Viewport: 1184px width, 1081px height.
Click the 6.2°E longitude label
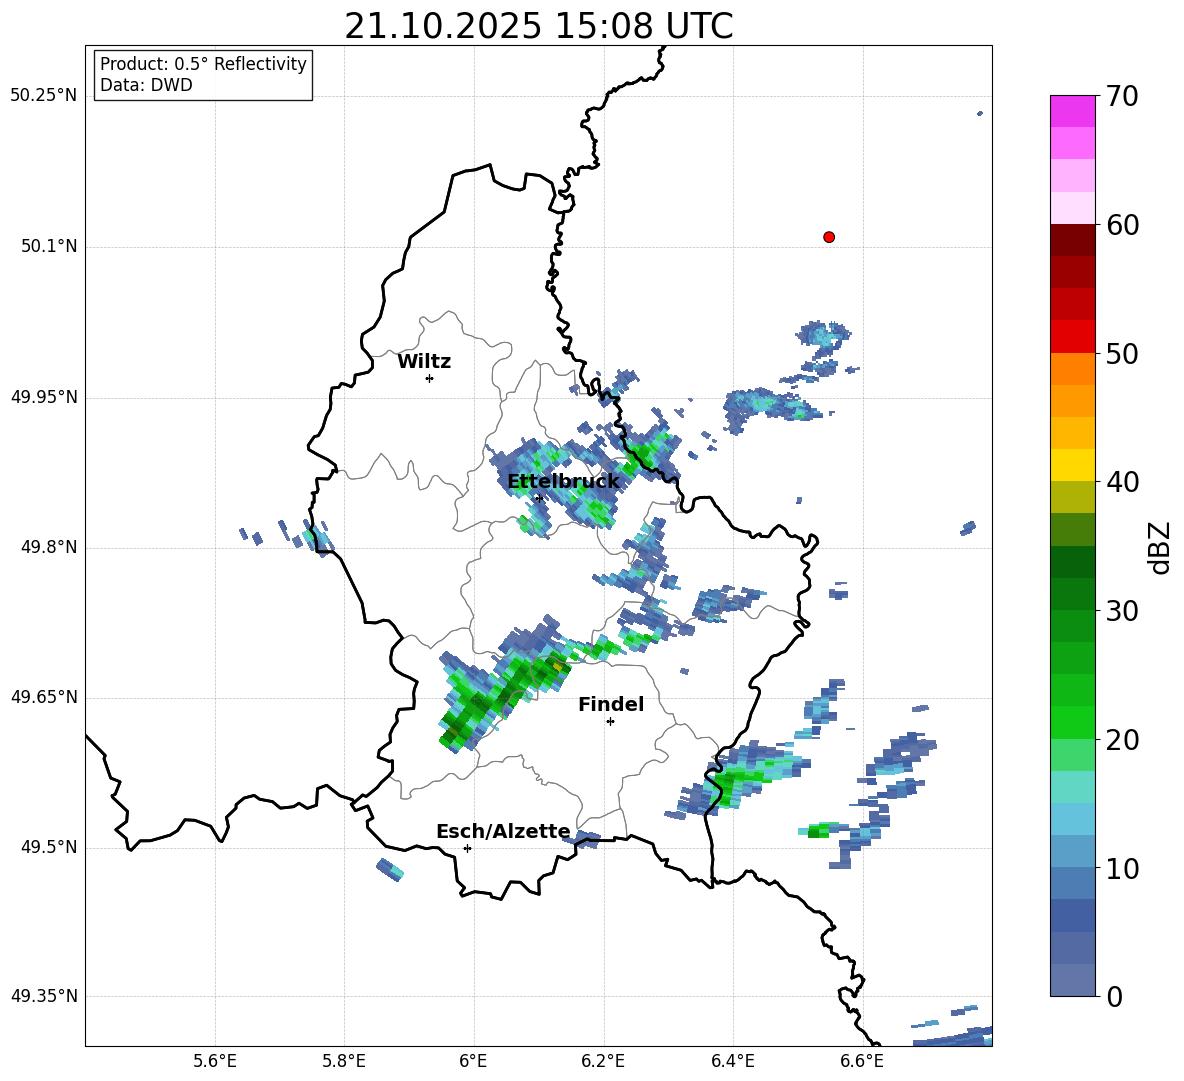[x=603, y=1061]
